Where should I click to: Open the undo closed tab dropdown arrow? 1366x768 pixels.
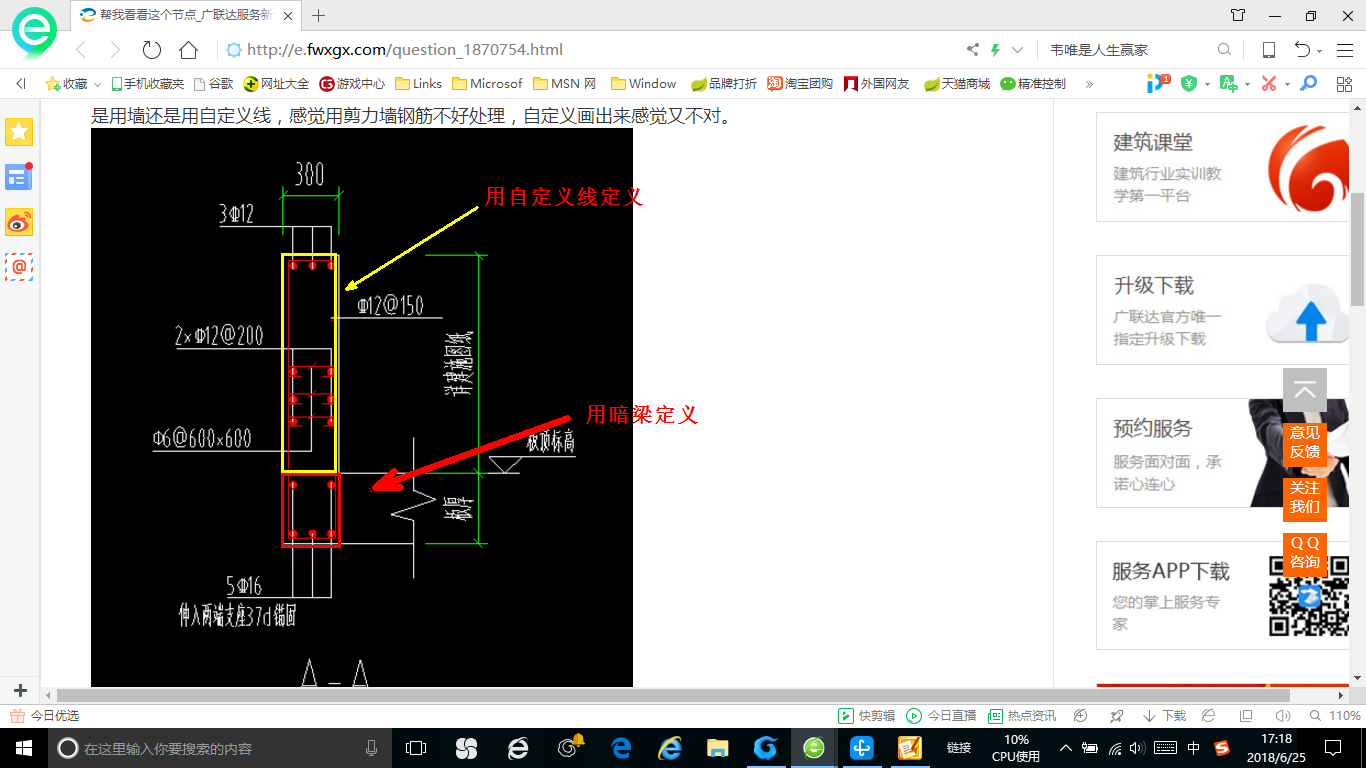pyautogui.click(x=1319, y=51)
